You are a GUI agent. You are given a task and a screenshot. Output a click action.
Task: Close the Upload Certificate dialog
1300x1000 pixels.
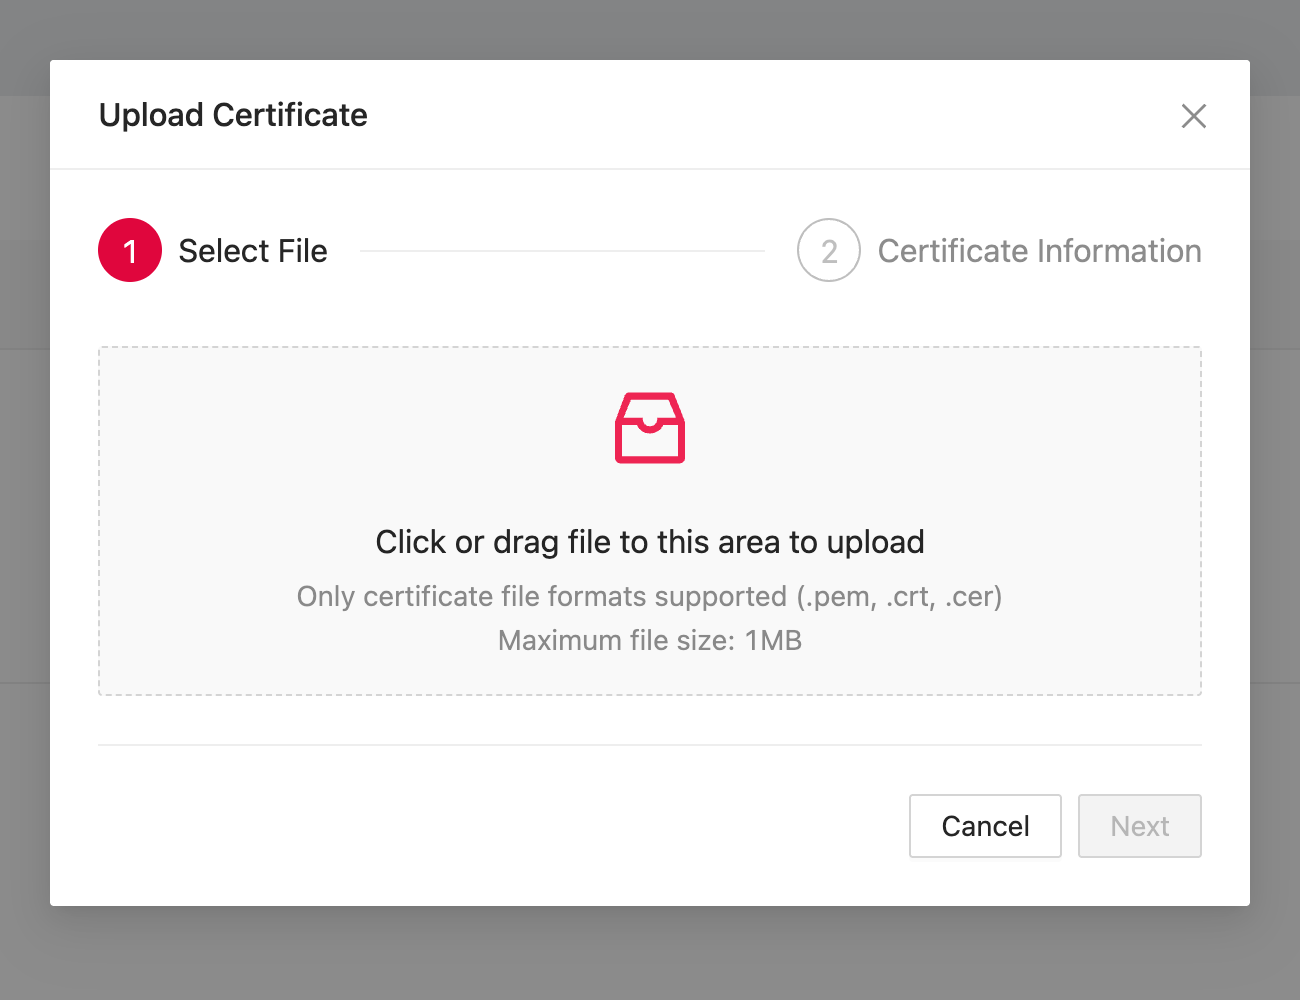pos(1193,116)
